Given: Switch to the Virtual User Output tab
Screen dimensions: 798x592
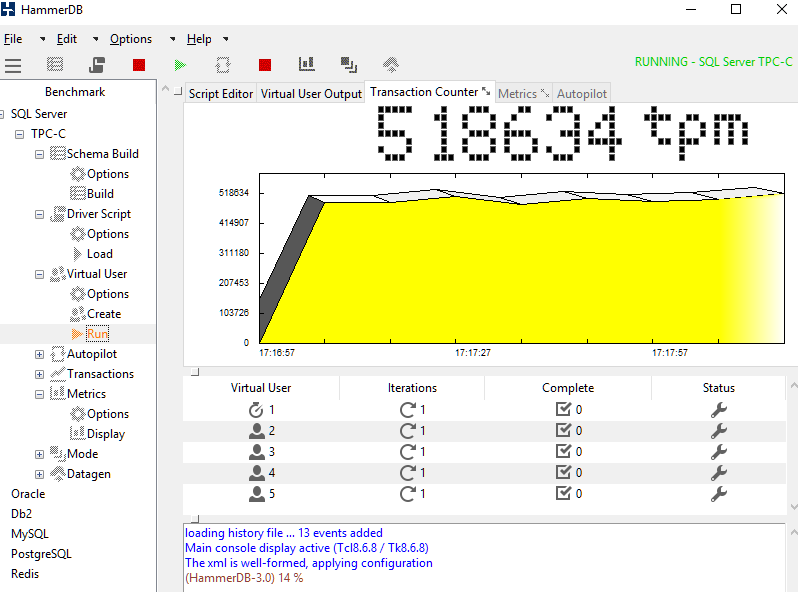Looking at the screenshot, I should coord(311,94).
